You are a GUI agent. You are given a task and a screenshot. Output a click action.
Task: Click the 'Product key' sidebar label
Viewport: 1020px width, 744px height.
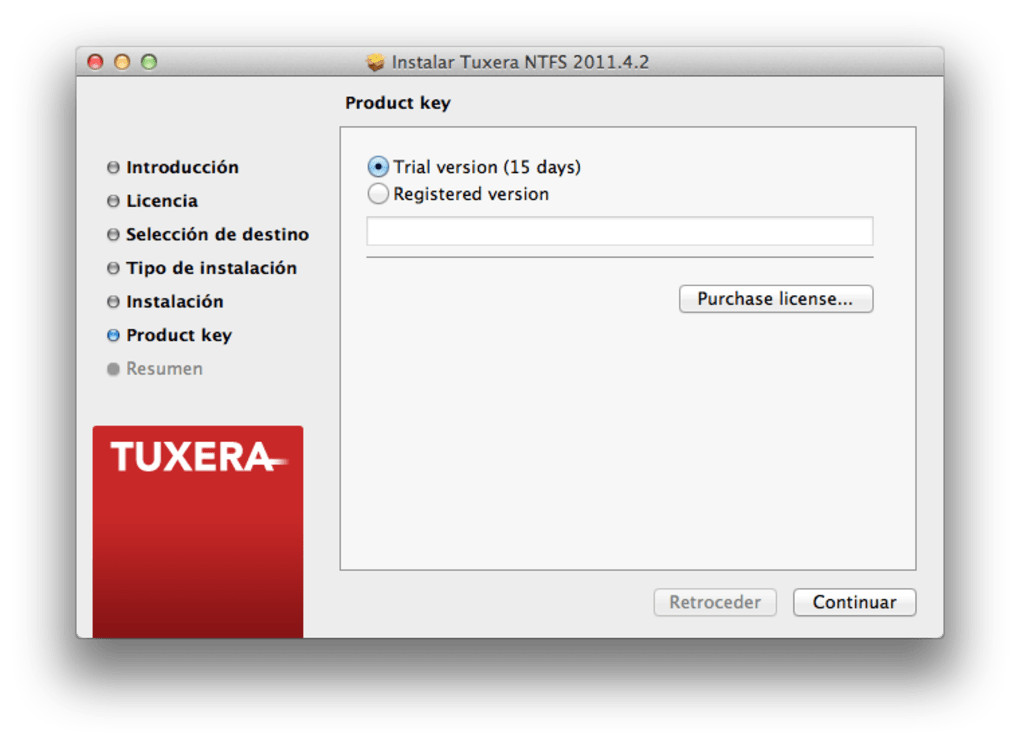pyautogui.click(x=179, y=336)
